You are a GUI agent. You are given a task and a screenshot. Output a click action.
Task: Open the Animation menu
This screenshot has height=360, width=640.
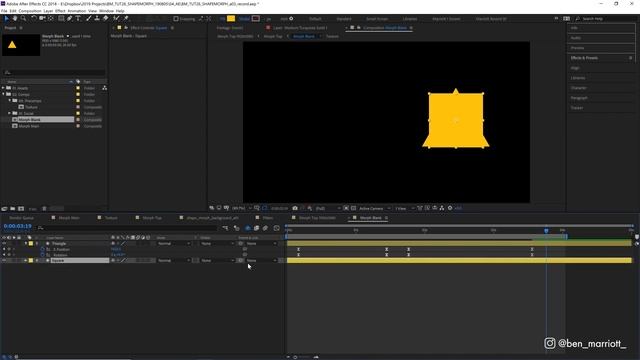click(76, 11)
